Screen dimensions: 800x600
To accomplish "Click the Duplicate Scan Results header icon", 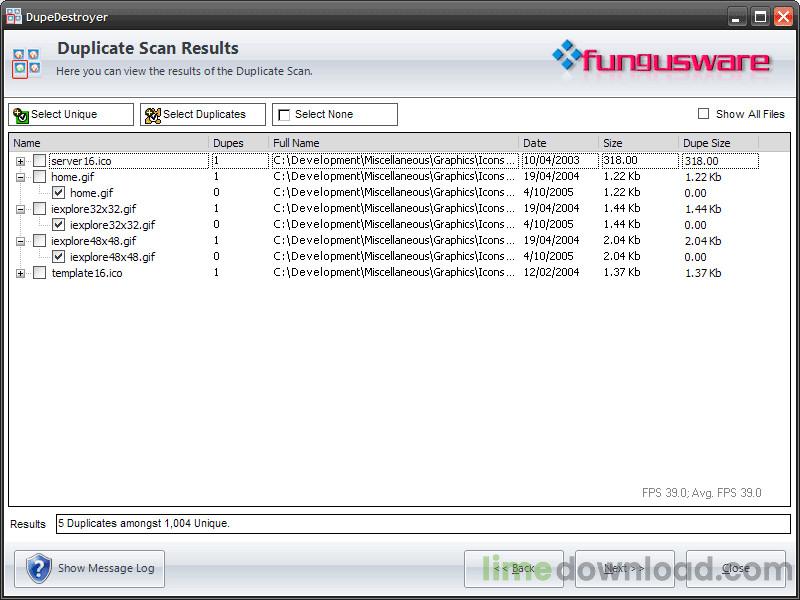I will coord(26,64).
